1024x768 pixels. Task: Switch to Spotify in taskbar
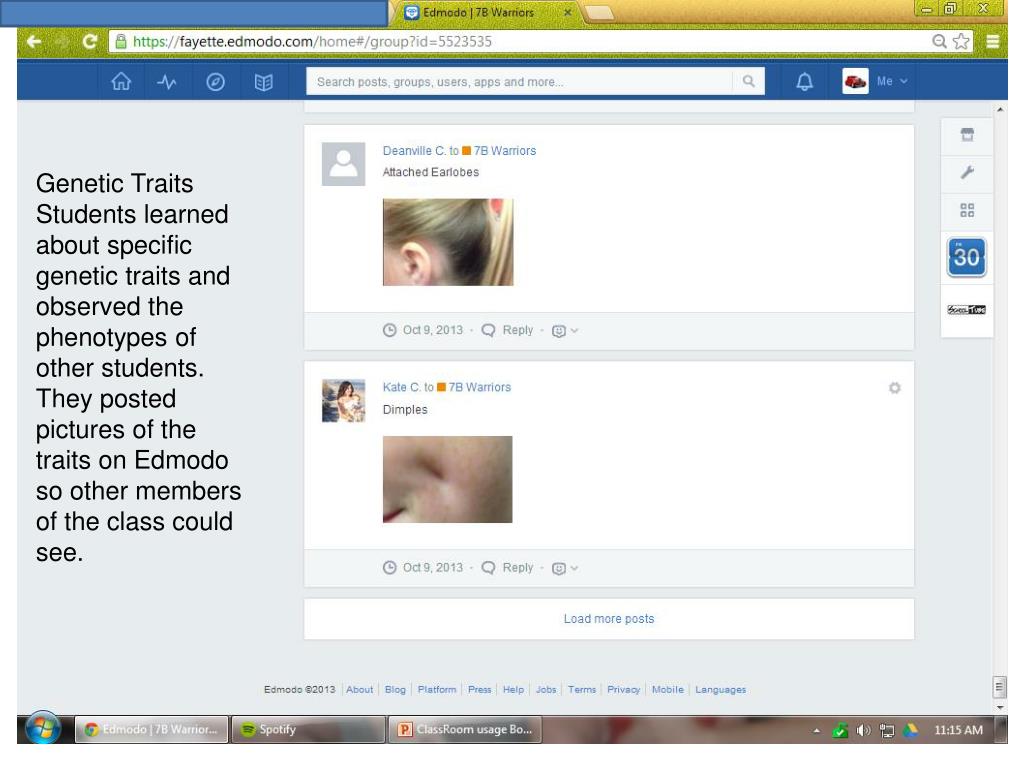(x=308, y=729)
